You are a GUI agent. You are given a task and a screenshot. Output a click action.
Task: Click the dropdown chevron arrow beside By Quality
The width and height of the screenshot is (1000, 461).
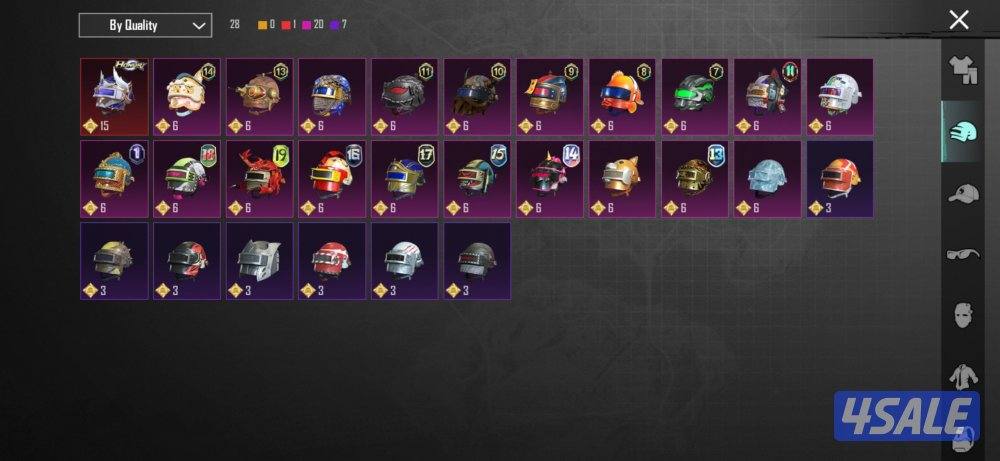click(x=198, y=26)
